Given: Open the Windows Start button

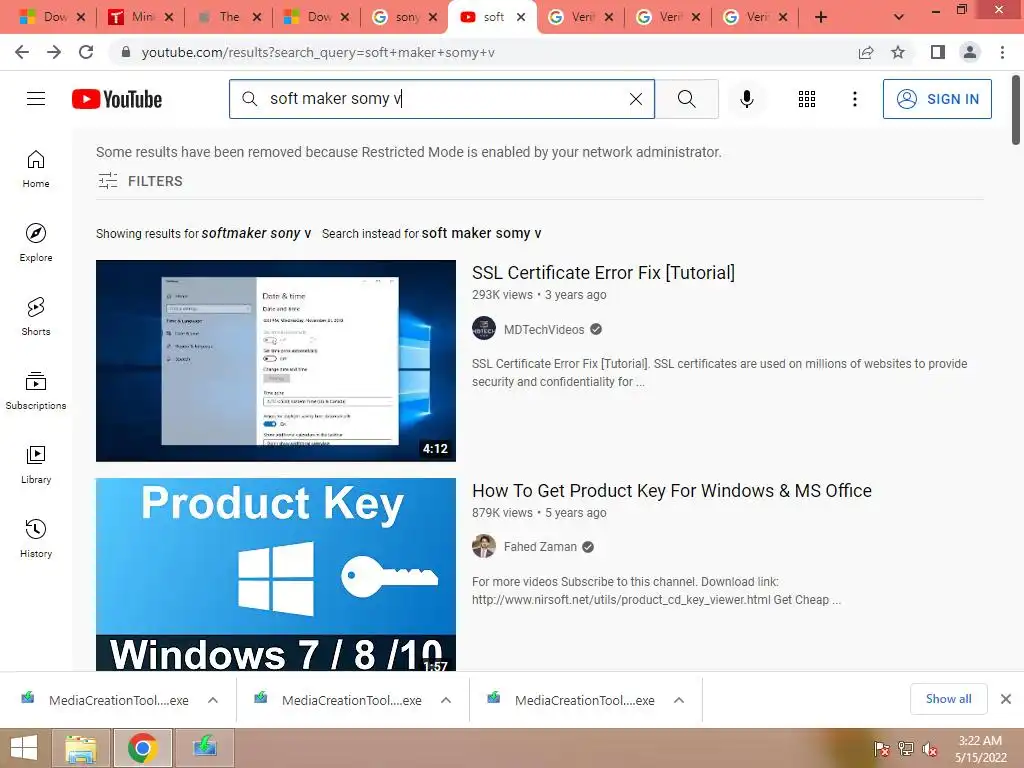Looking at the screenshot, I should [x=24, y=748].
